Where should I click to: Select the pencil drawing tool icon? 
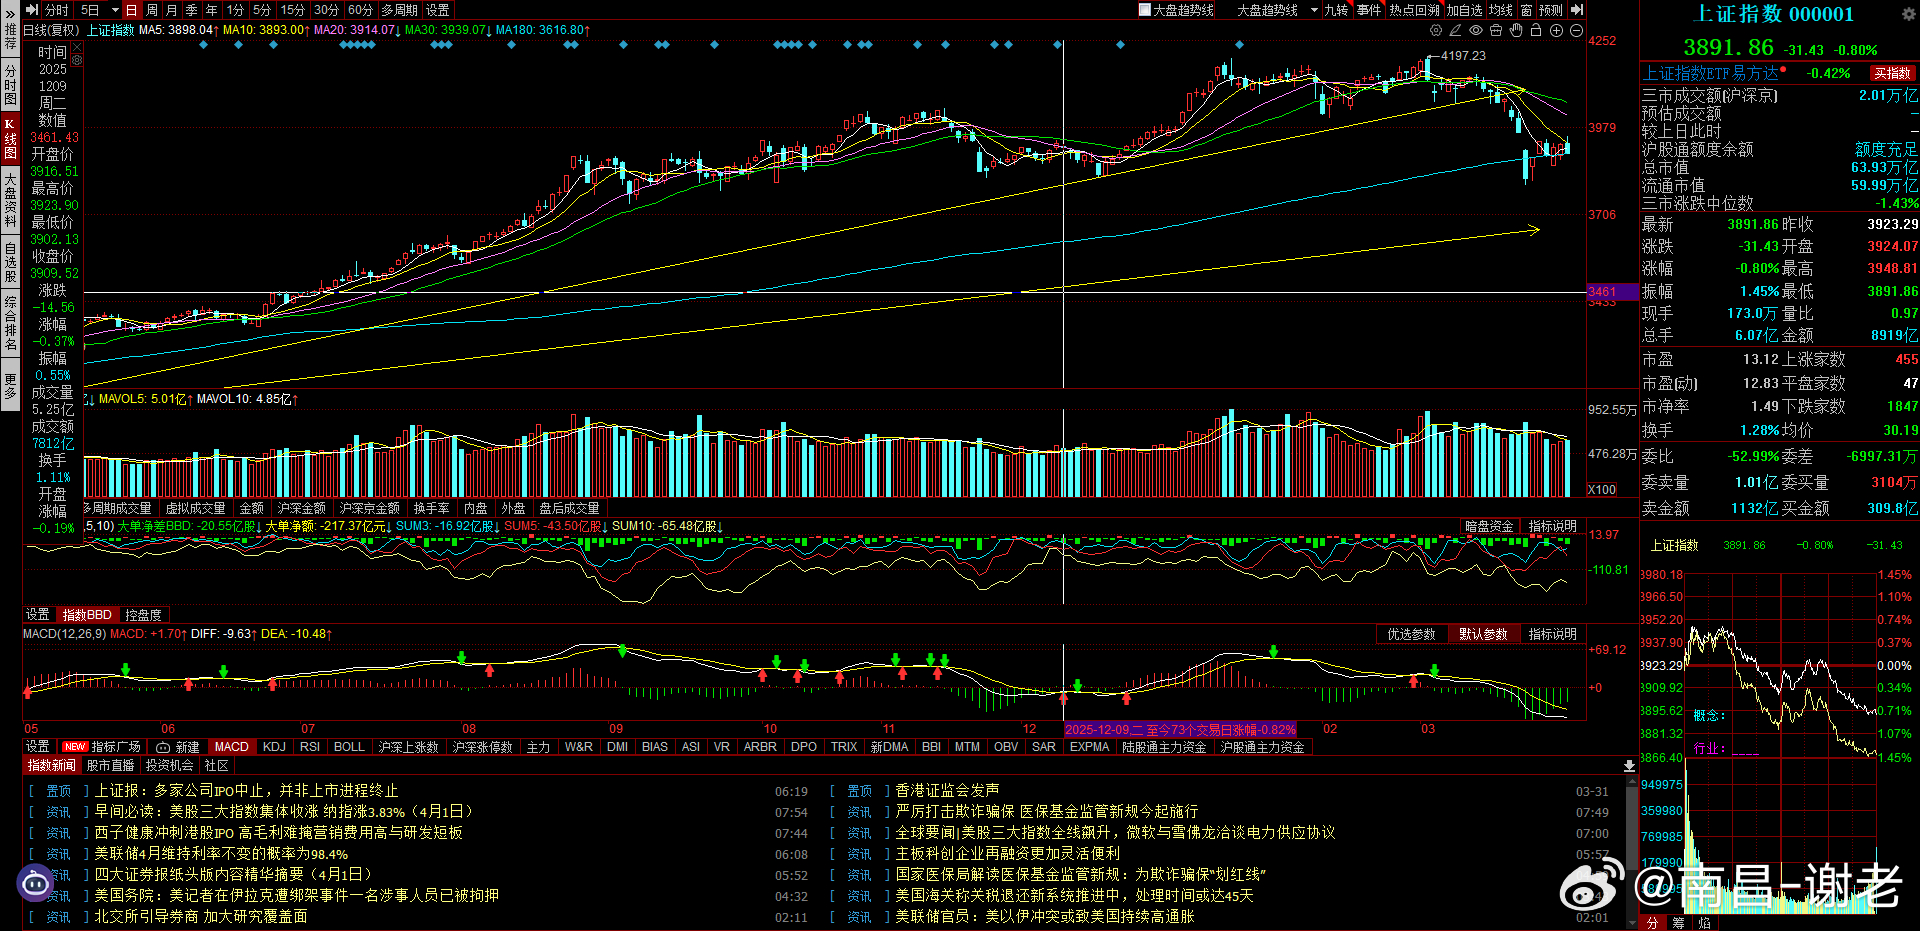point(1456,31)
